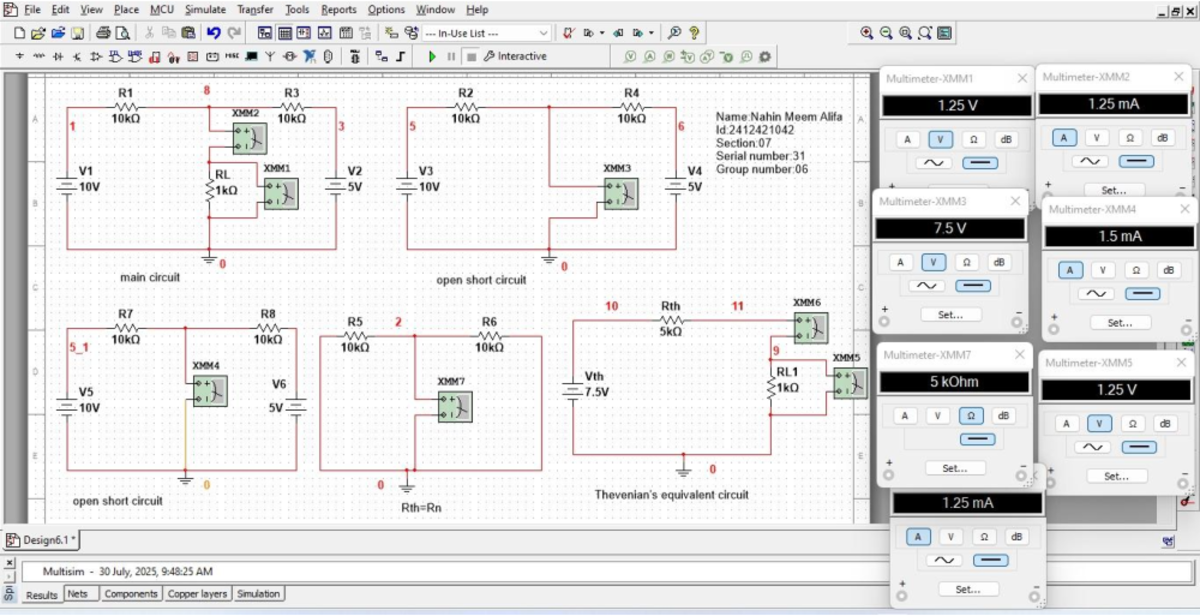Toggle full screen view
Image resolution: width=1200 pixels, height=616 pixels.
click(x=944, y=33)
